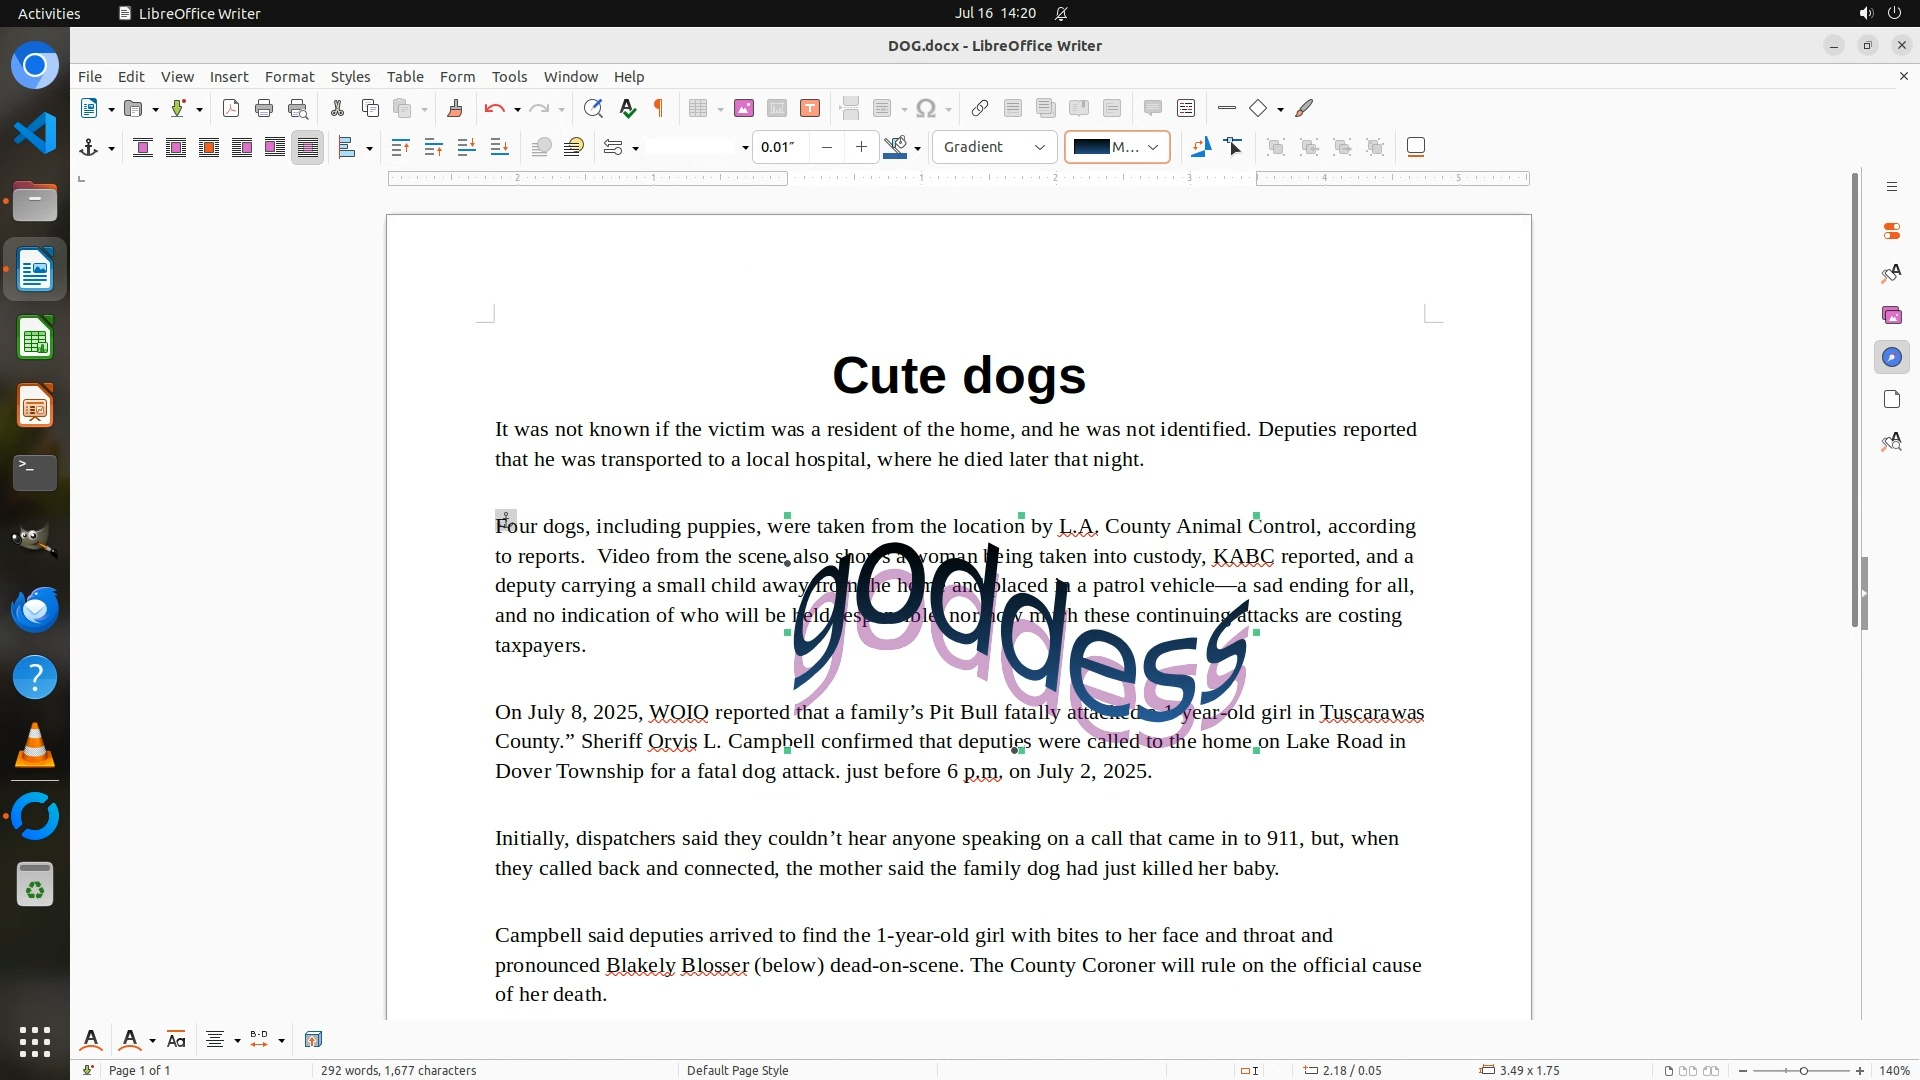The height and width of the screenshot is (1080, 1920).
Task: Open the Navigator sidebar panel
Action: (x=1891, y=357)
